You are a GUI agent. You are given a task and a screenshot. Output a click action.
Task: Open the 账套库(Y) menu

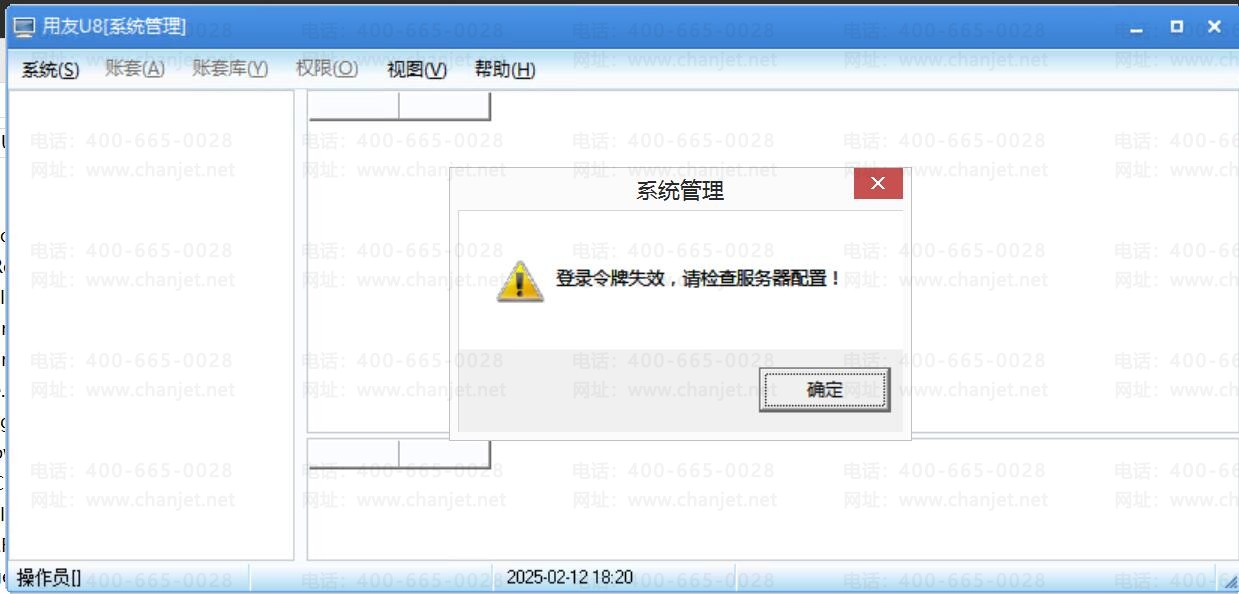tap(230, 69)
